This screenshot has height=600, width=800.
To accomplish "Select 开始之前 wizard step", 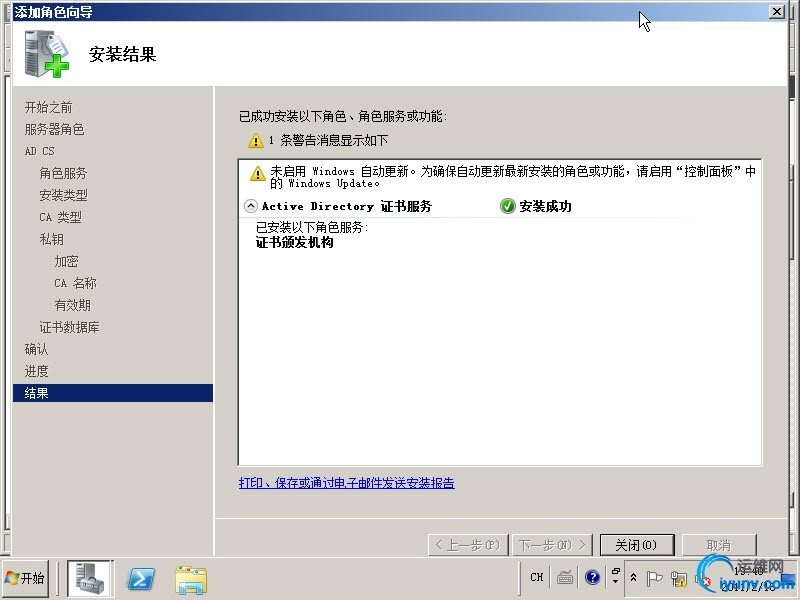I will pyautogui.click(x=48, y=107).
